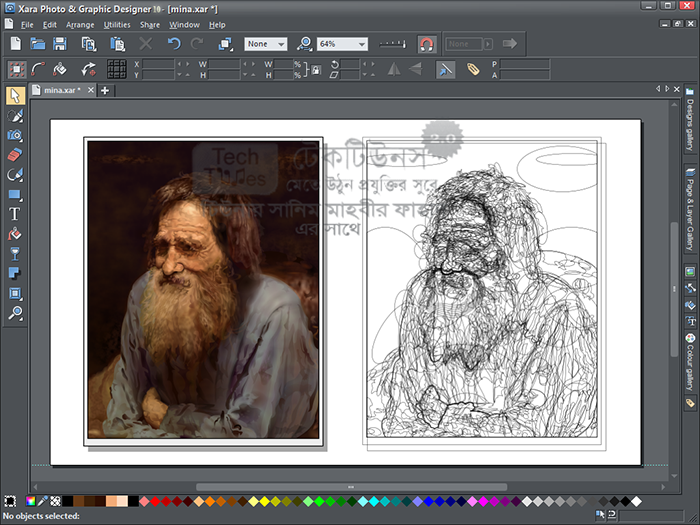Open the zoom percentage 64% dropdown
This screenshot has width=700, height=525.
pos(359,44)
